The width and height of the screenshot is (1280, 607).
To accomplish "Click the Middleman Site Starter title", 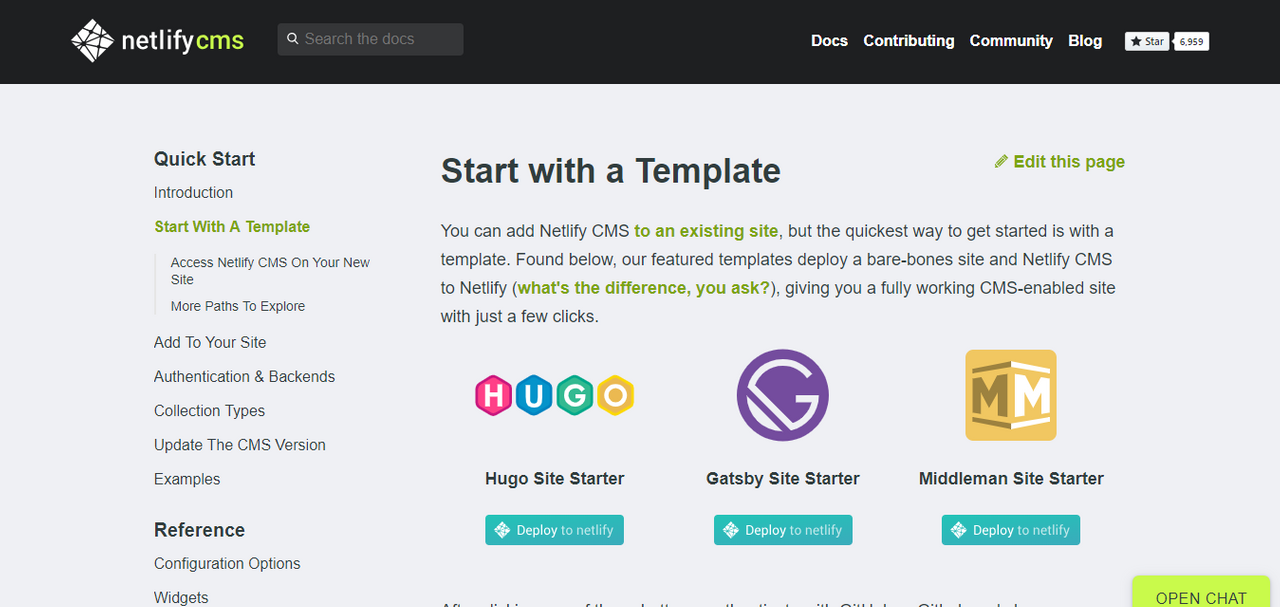I will click(x=1011, y=479).
